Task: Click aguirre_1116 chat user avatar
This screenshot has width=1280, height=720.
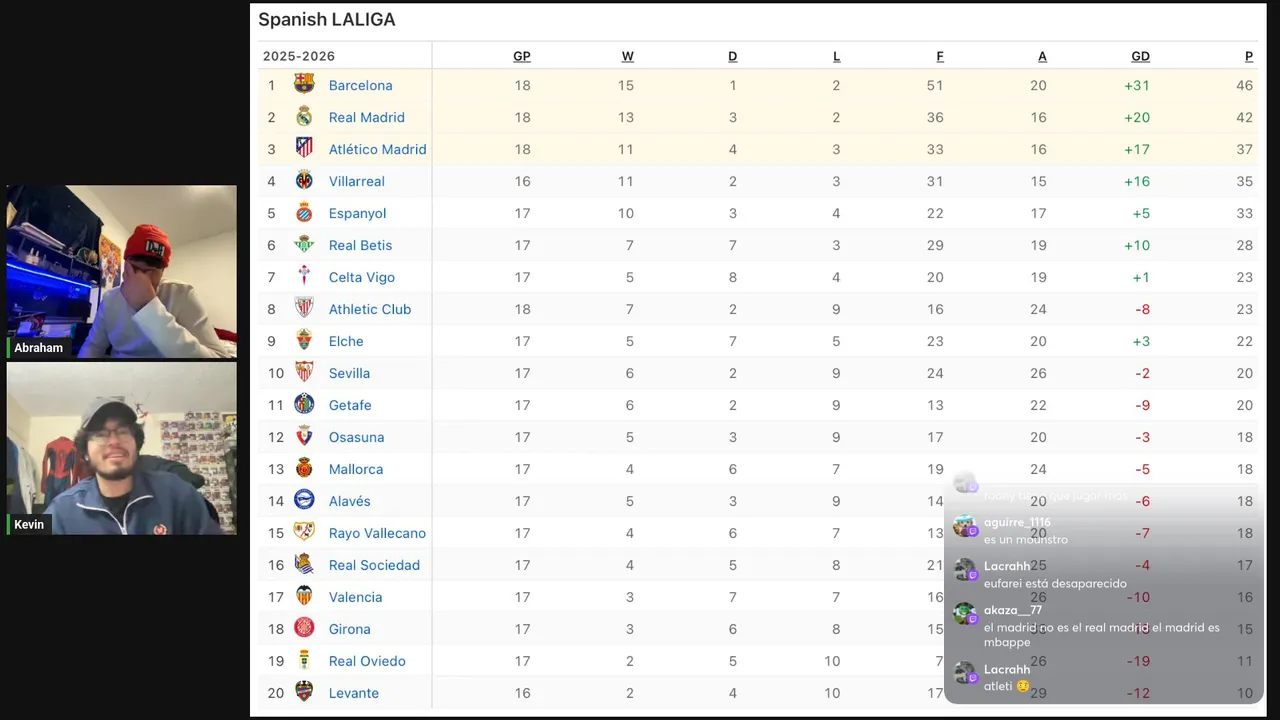Action: click(964, 526)
